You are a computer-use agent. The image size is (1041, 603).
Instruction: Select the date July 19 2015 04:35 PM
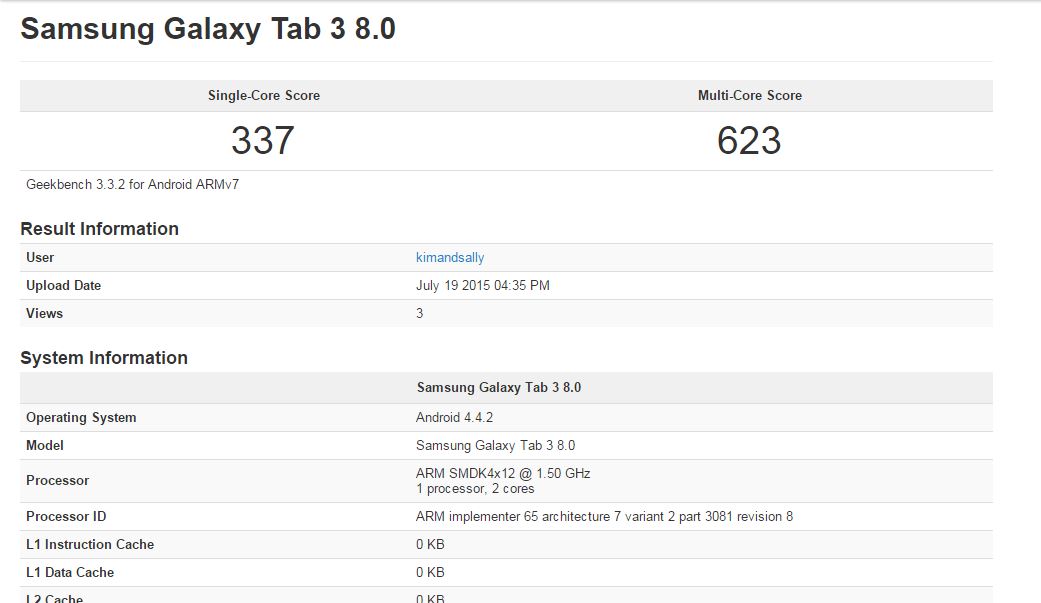point(483,286)
